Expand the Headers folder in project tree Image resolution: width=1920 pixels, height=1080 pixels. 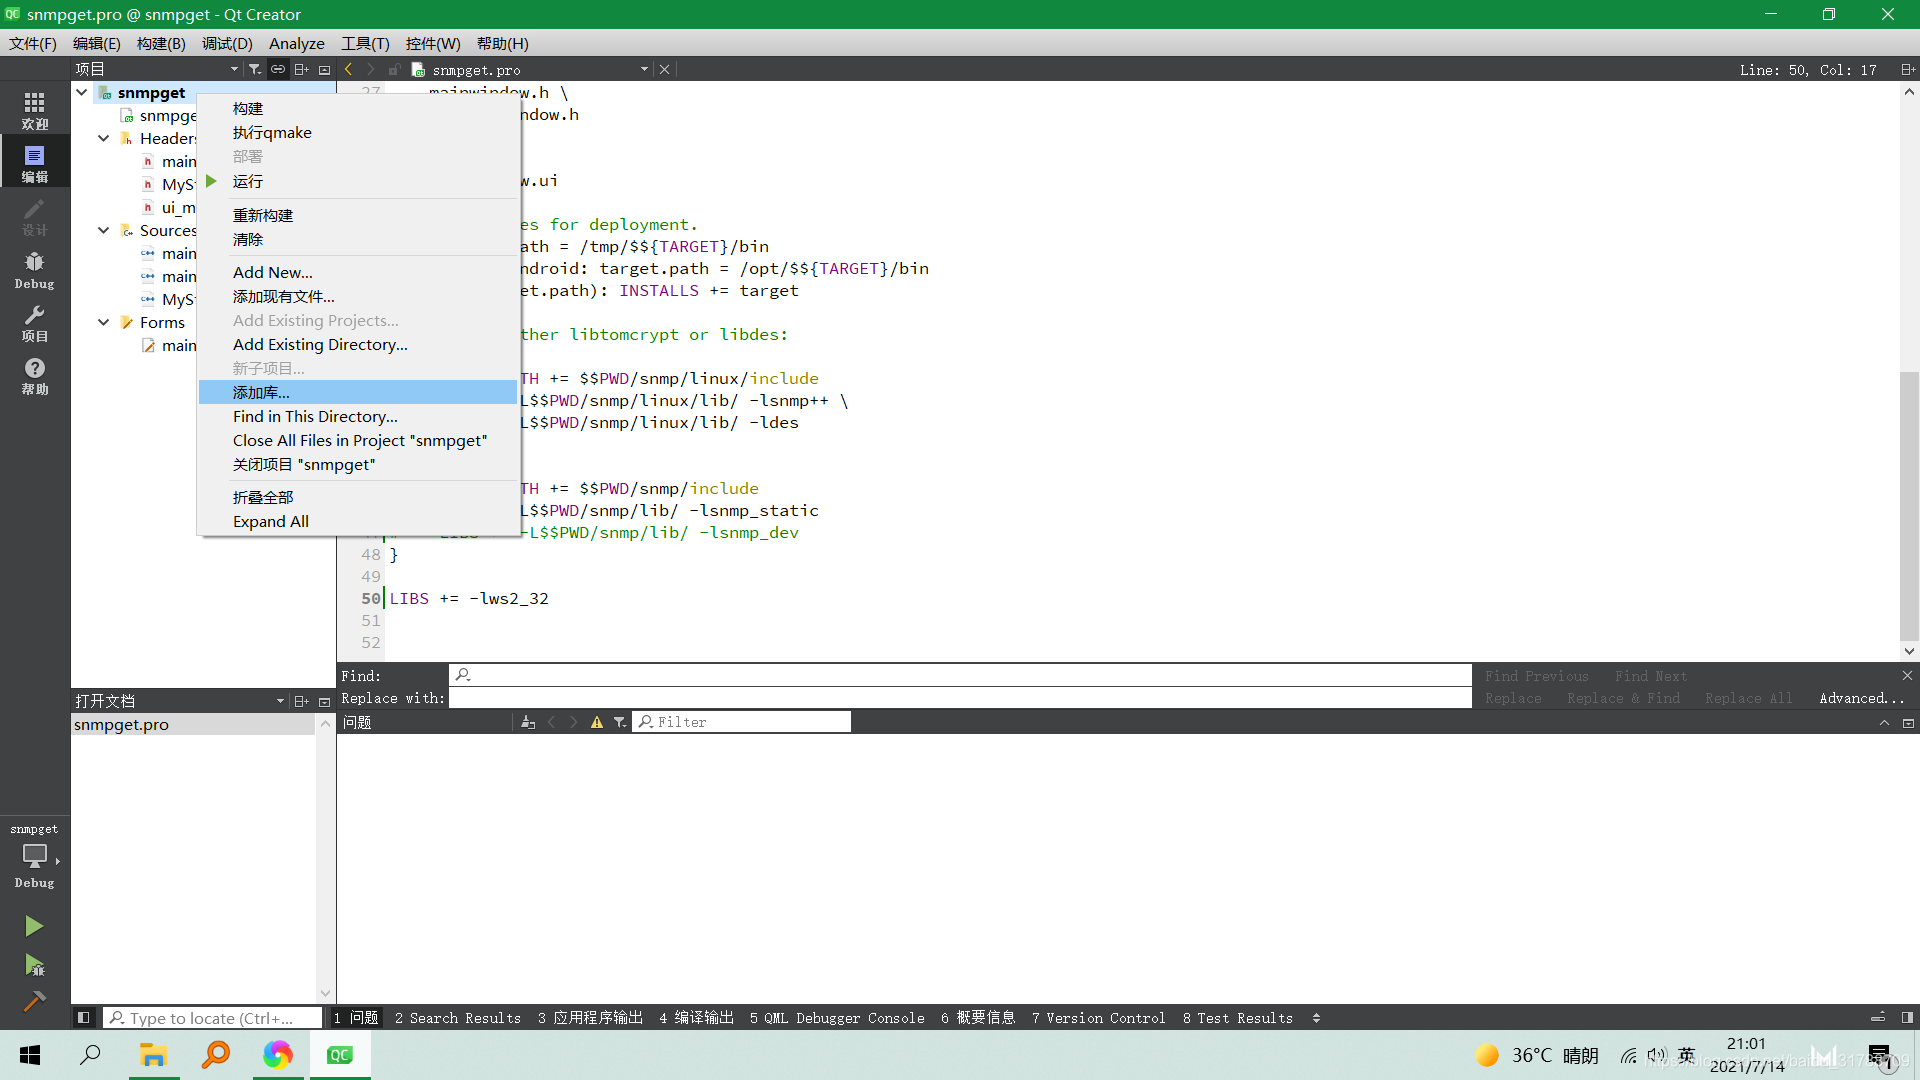103,137
